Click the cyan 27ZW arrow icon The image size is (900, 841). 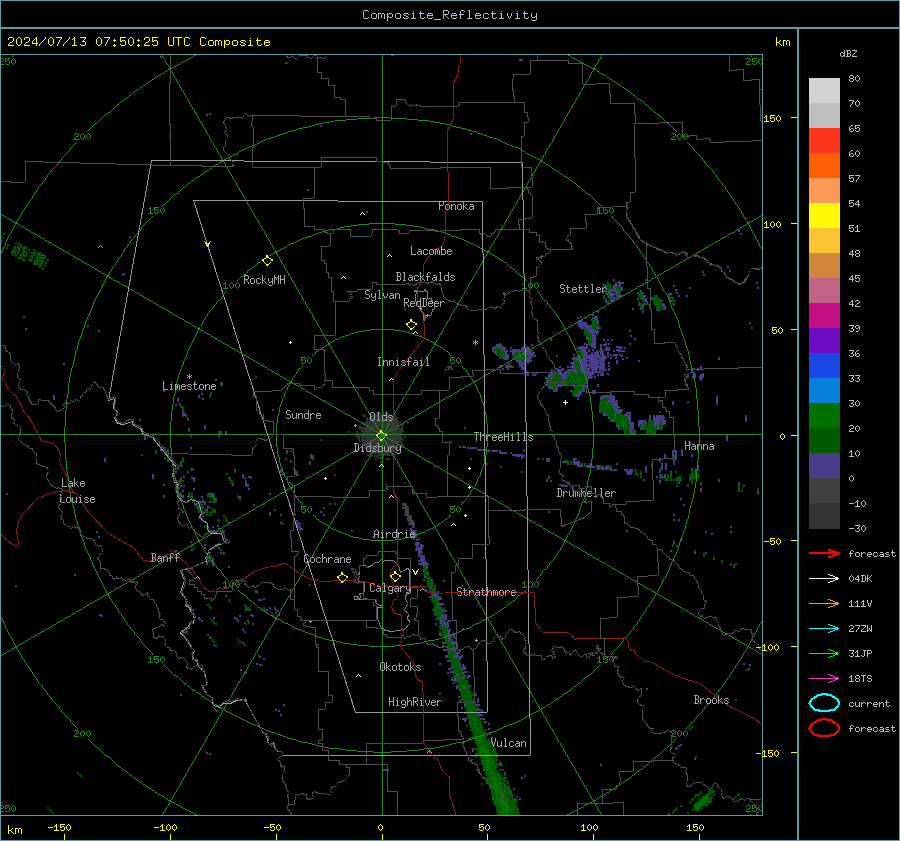824,629
